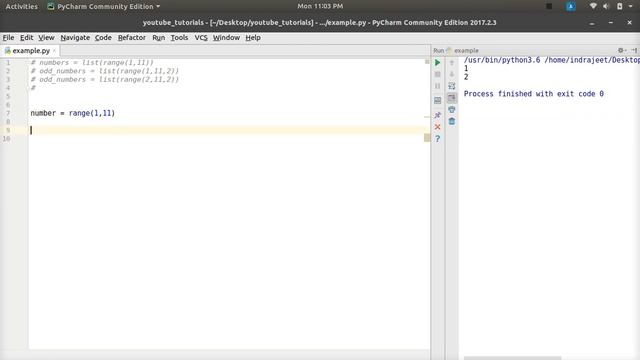Click the inspection status indicator at editor top-right
Image resolution: width=640 pixels, height=360 pixels.
427,62
